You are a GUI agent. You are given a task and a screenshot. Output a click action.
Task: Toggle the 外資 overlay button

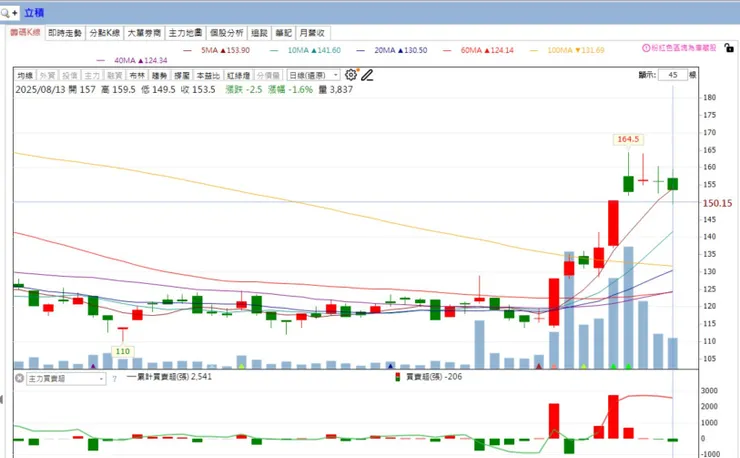[x=47, y=76]
